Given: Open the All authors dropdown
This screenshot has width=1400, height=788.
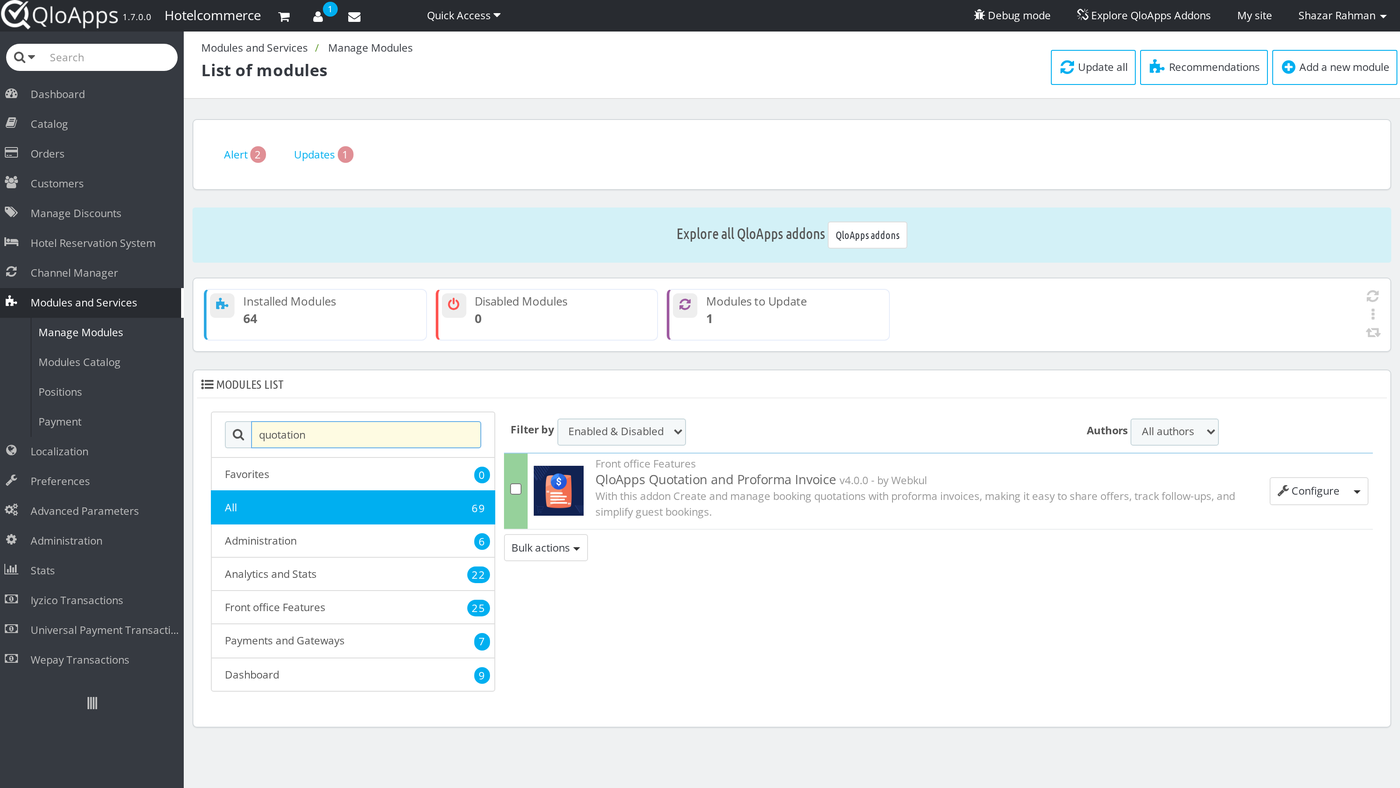Looking at the screenshot, I should pyautogui.click(x=1174, y=431).
